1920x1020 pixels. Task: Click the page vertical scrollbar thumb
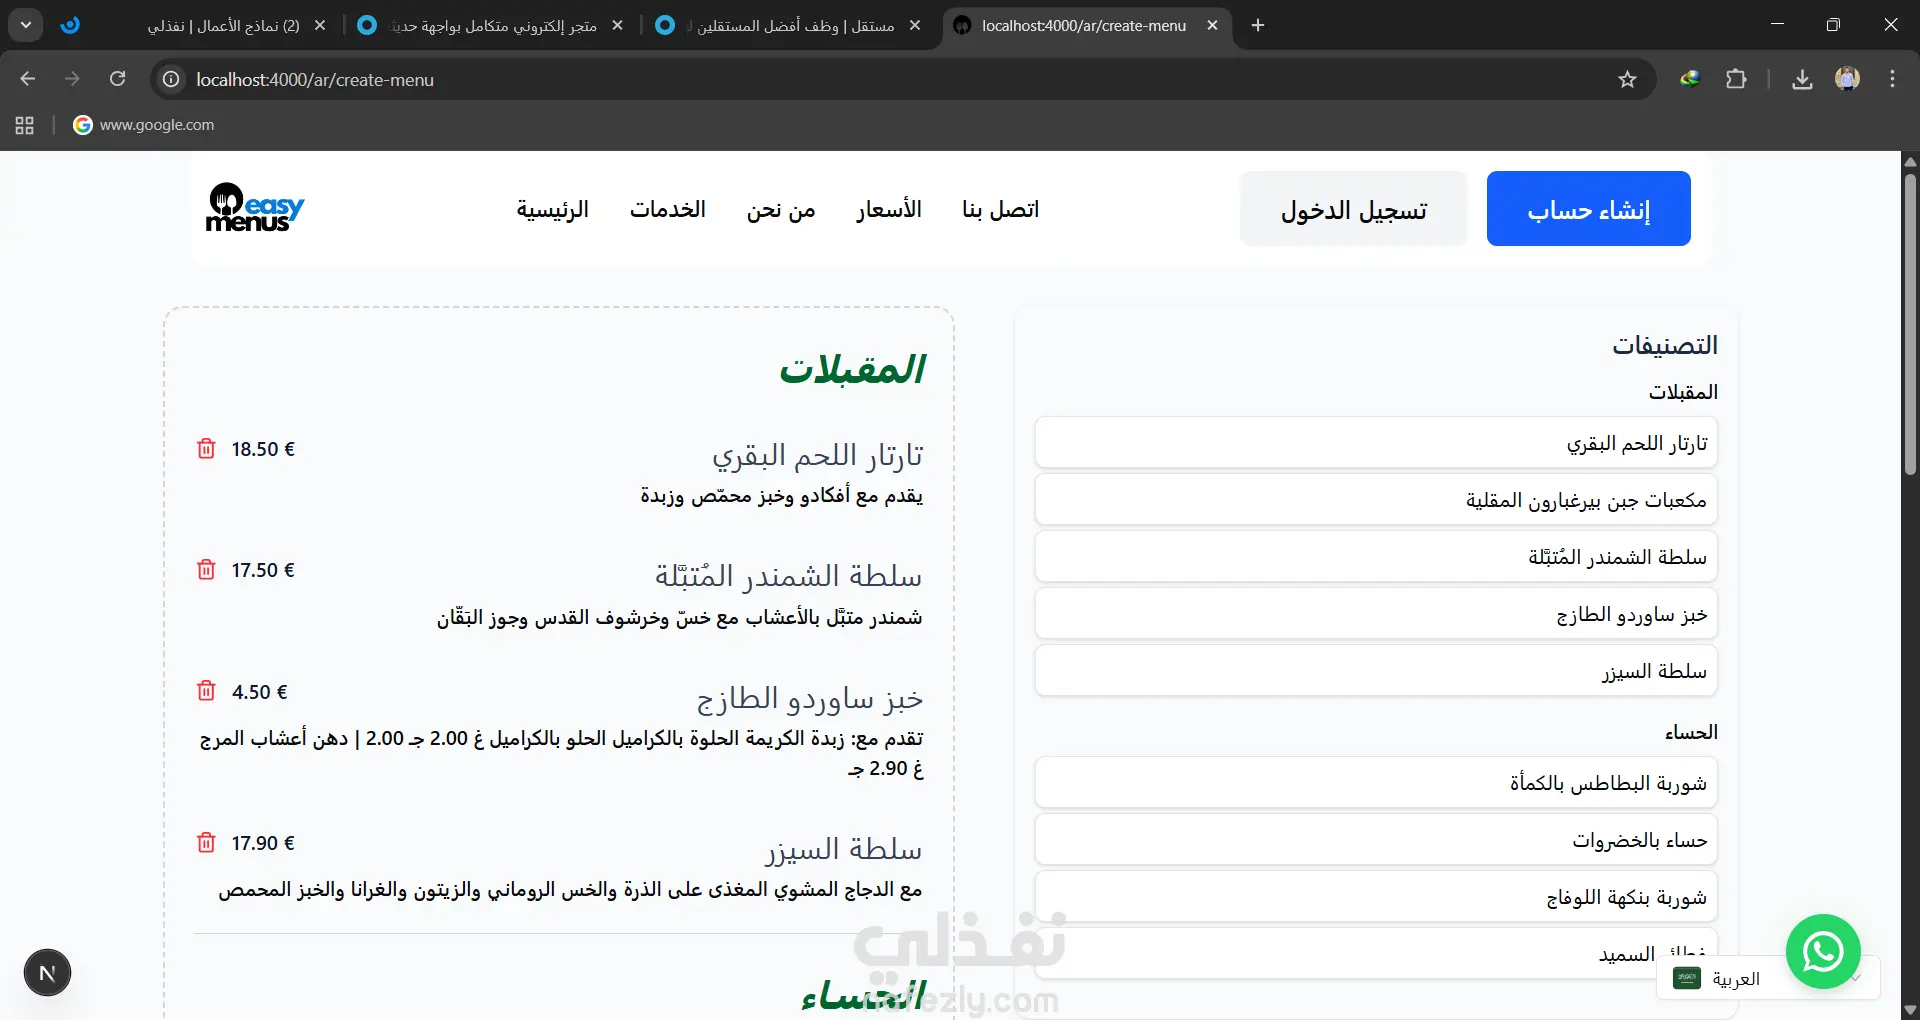[x=1910, y=324]
